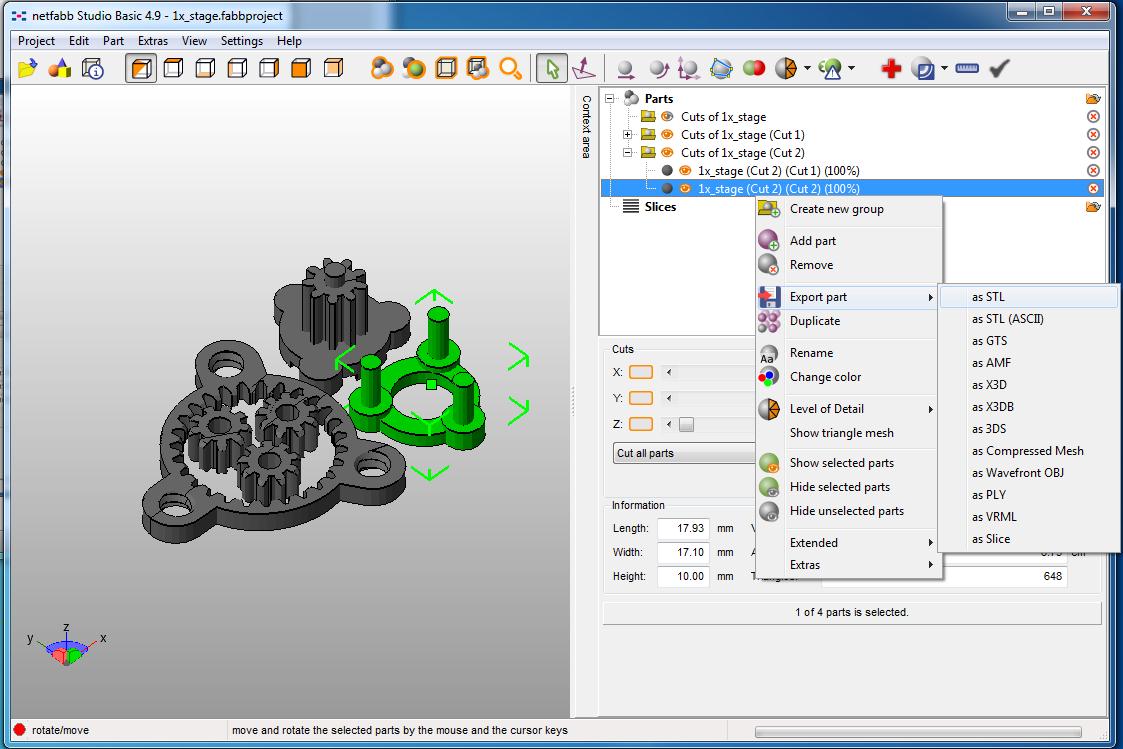Toggle the X cut plane button
This screenshot has width=1123, height=749.
pyautogui.click(x=640, y=372)
